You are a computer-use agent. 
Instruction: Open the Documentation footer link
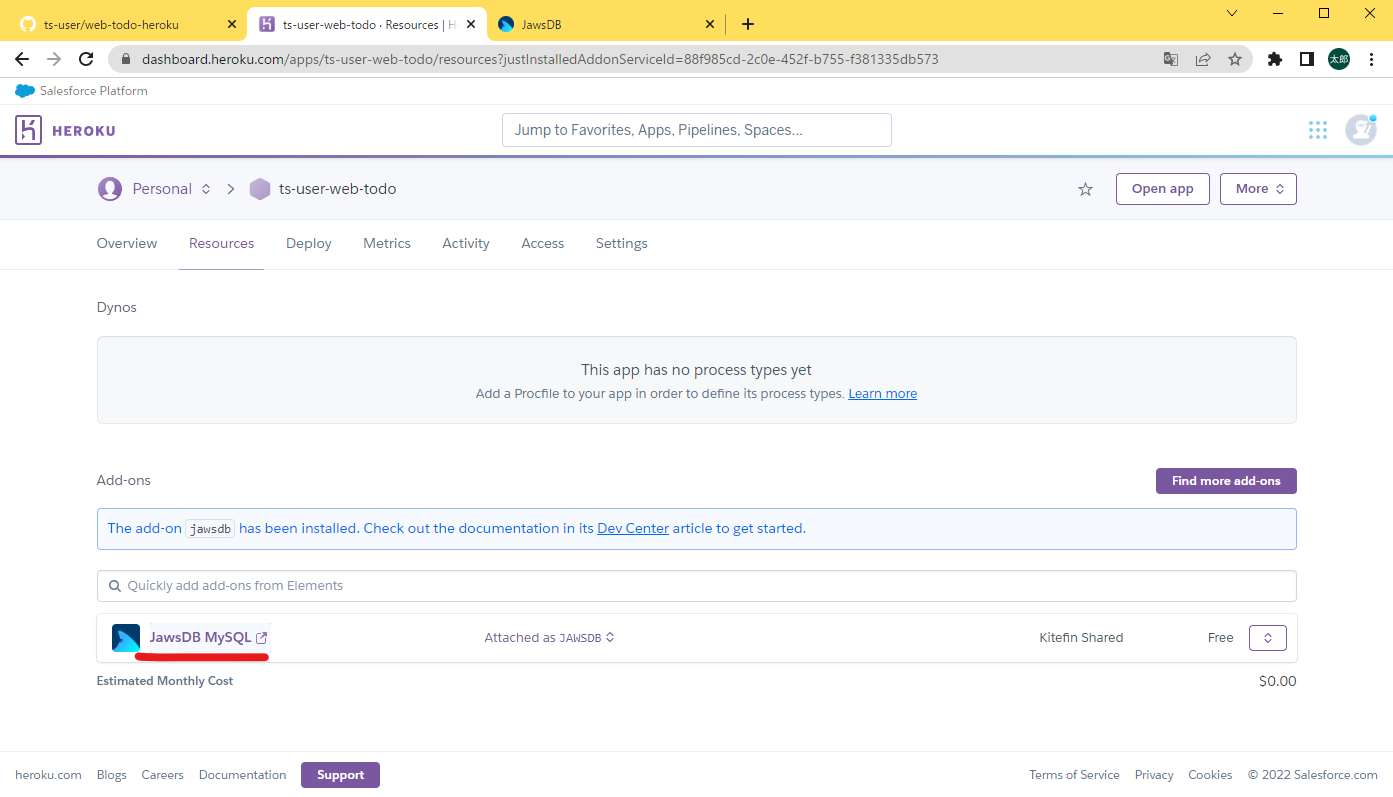point(242,775)
